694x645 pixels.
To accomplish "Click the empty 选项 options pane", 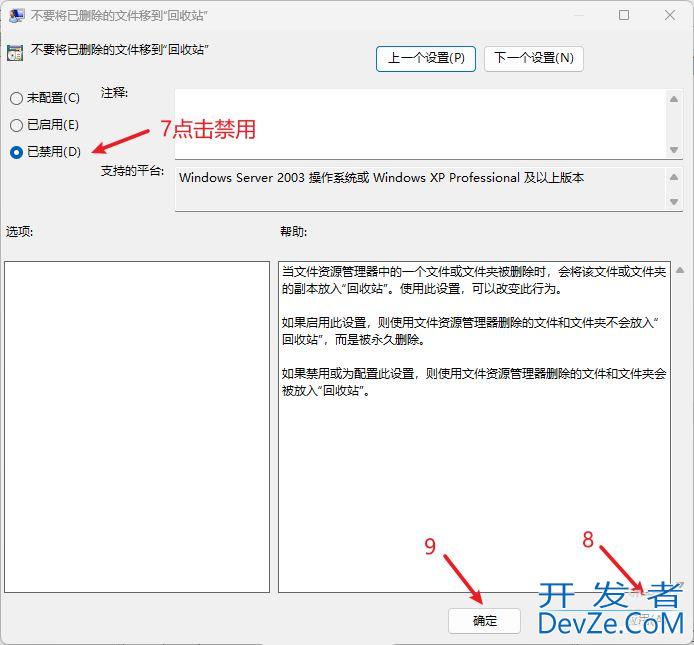I will (137, 427).
